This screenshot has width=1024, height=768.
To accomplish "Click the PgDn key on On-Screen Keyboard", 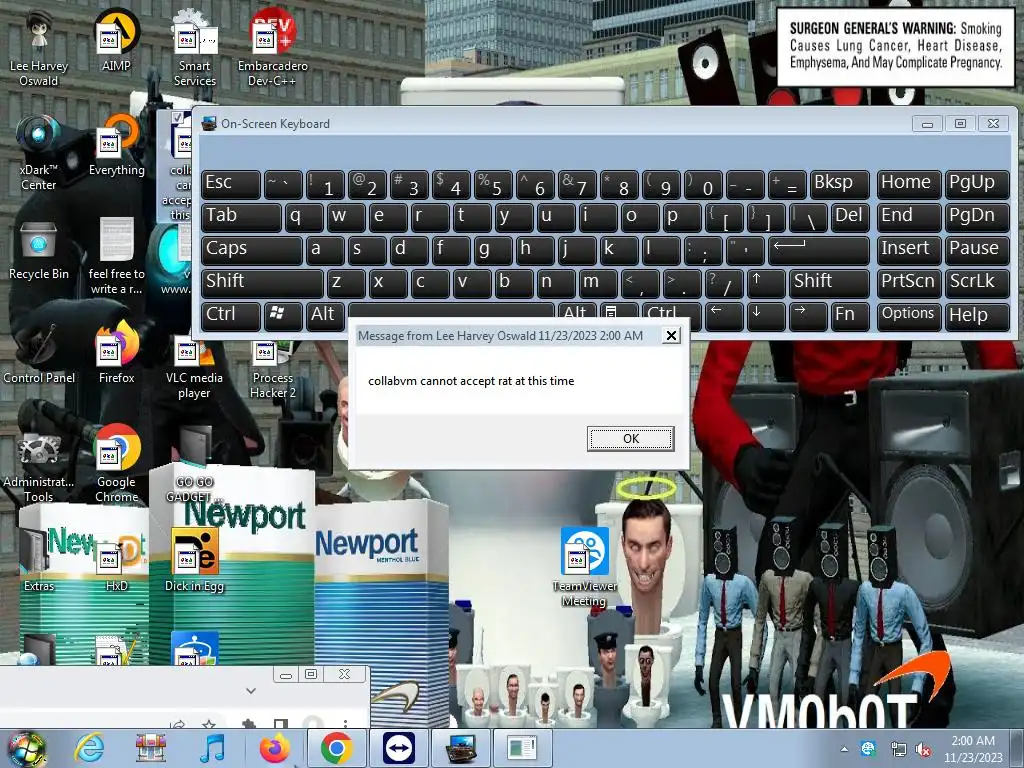I will pyautogui.click(x=977, y=216).
